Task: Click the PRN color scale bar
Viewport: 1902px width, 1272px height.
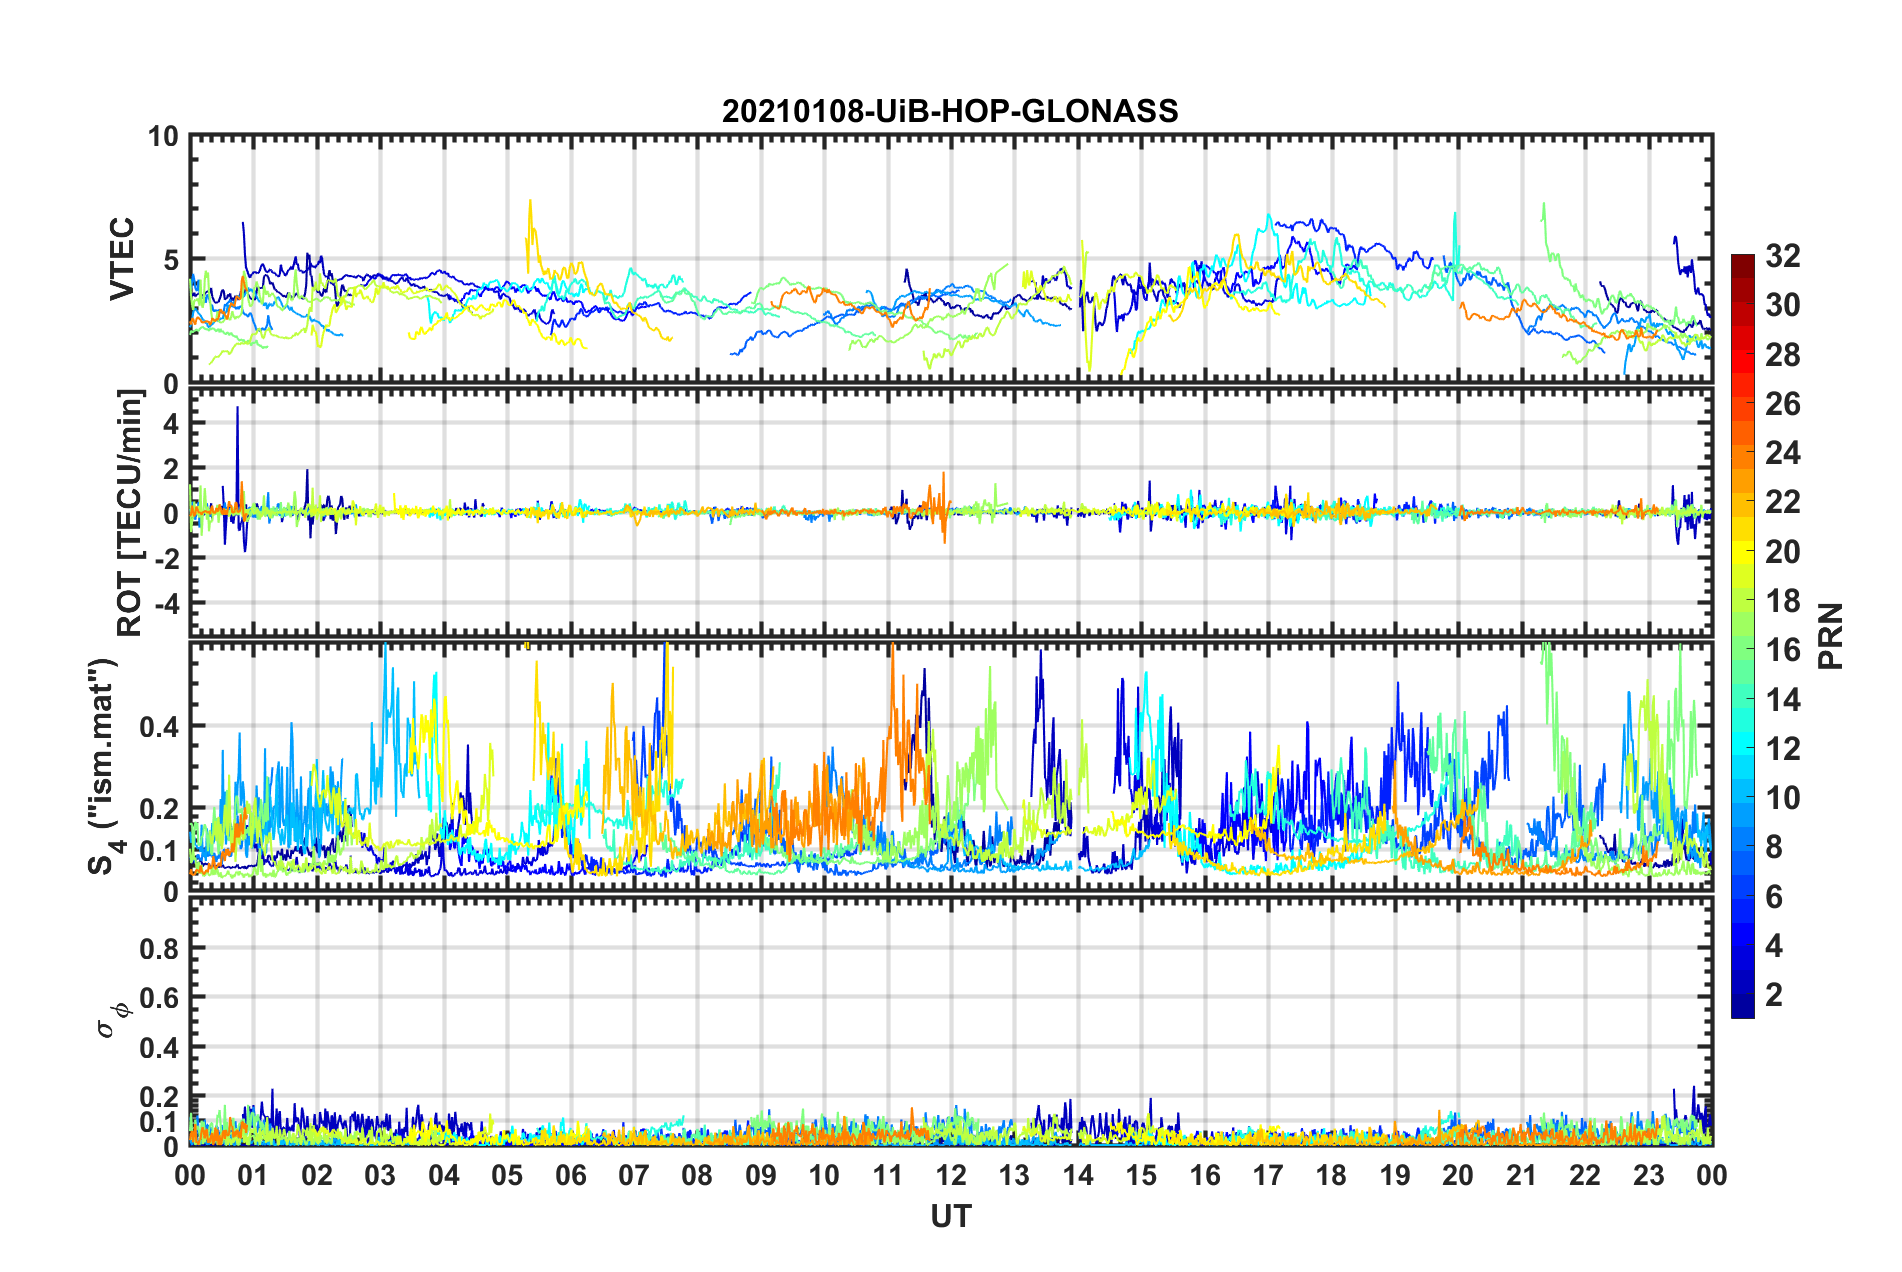Action: 1742,636
